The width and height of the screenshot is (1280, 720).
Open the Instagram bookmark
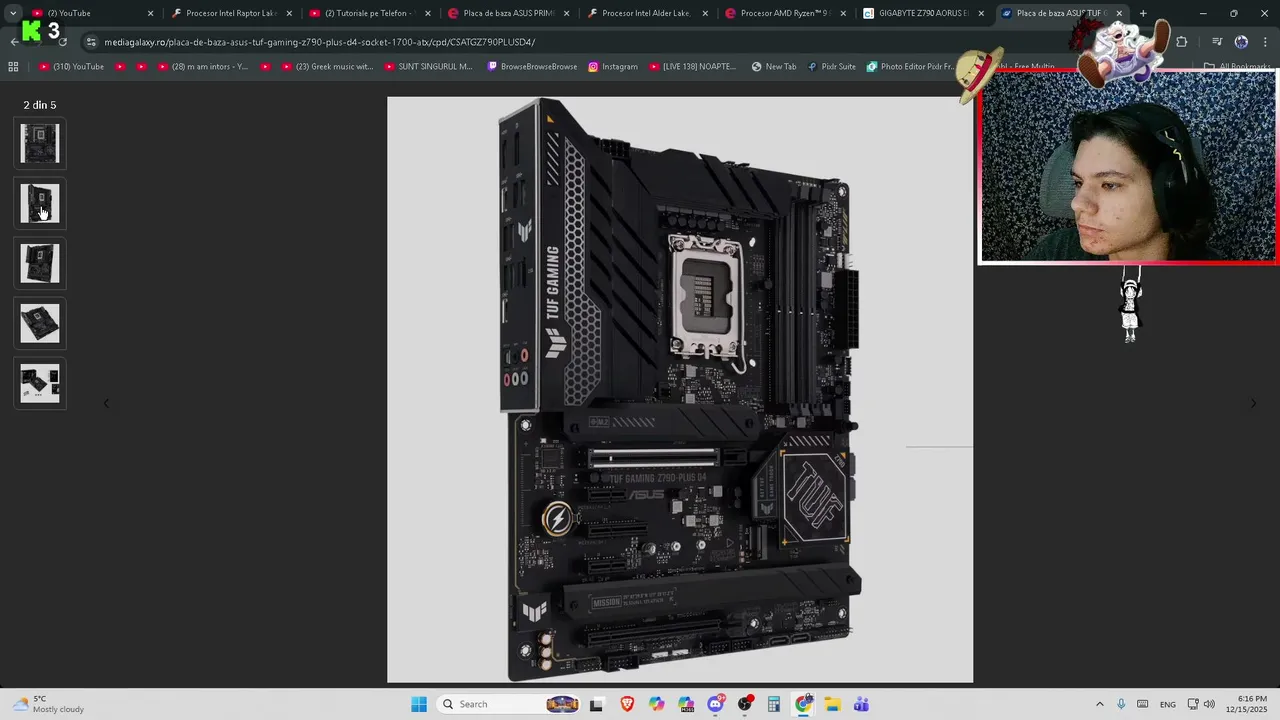[612, 67]
